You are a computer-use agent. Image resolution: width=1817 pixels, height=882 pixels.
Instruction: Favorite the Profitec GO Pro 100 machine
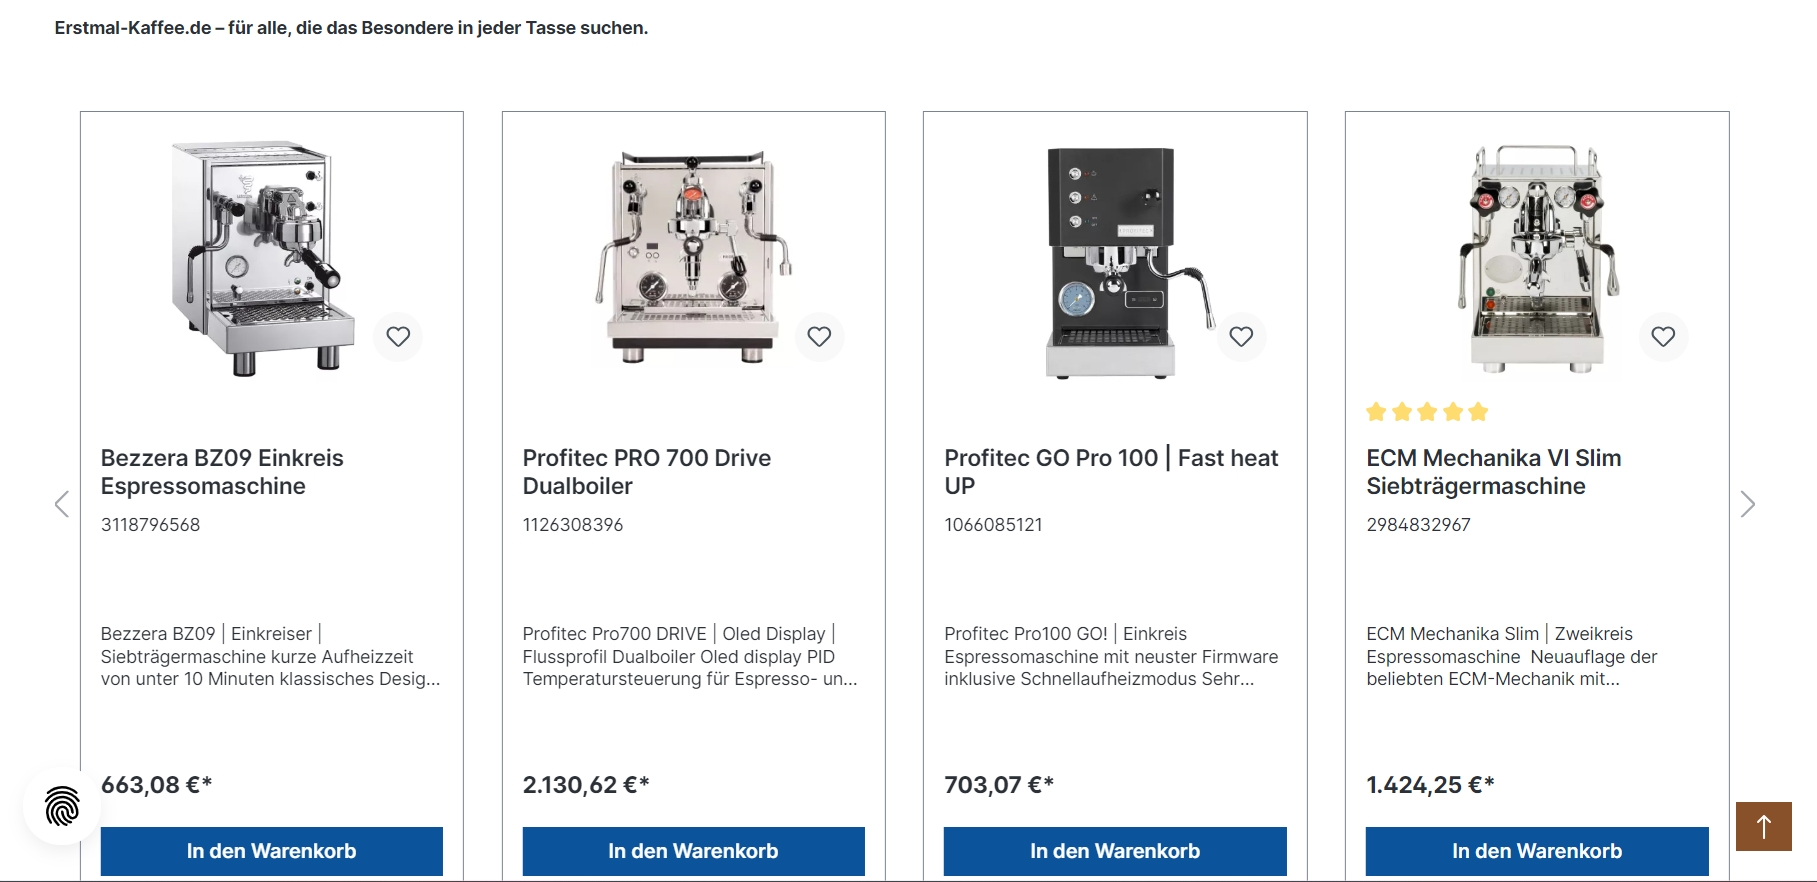(x=1241, y=337)
